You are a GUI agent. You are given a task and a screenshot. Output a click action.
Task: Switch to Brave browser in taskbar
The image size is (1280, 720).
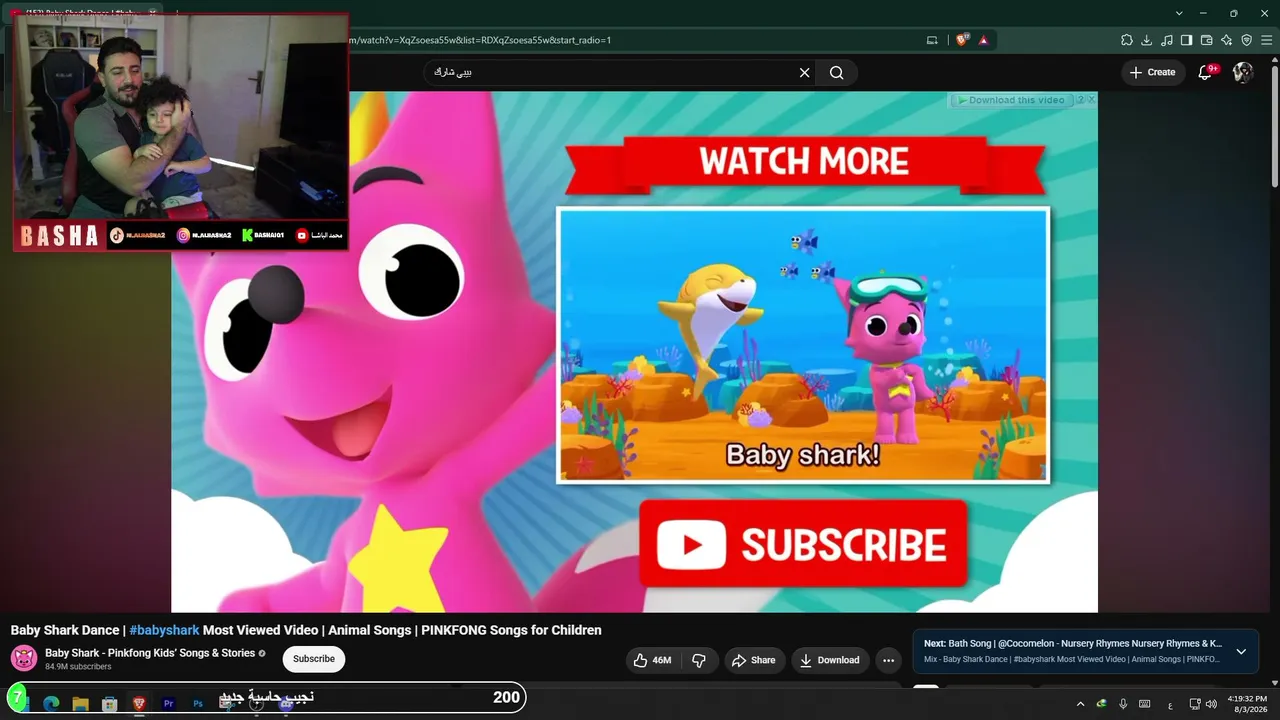pos(139,704)
